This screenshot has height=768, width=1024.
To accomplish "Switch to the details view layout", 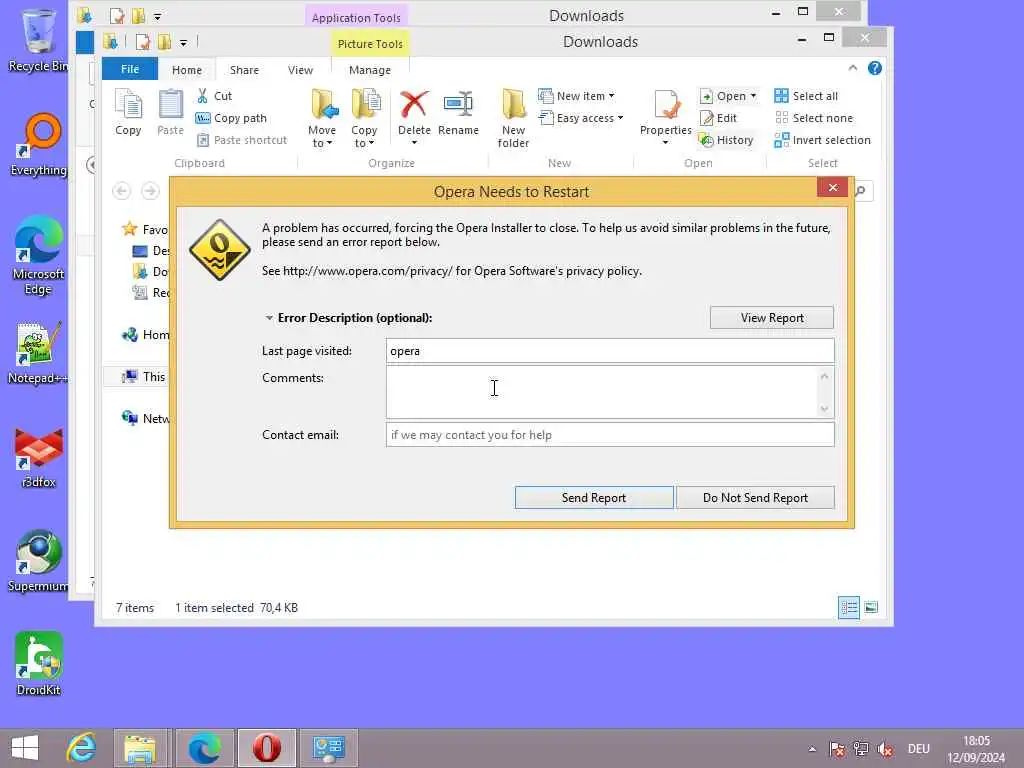I will pyautogui.click(x=849, y=607).
